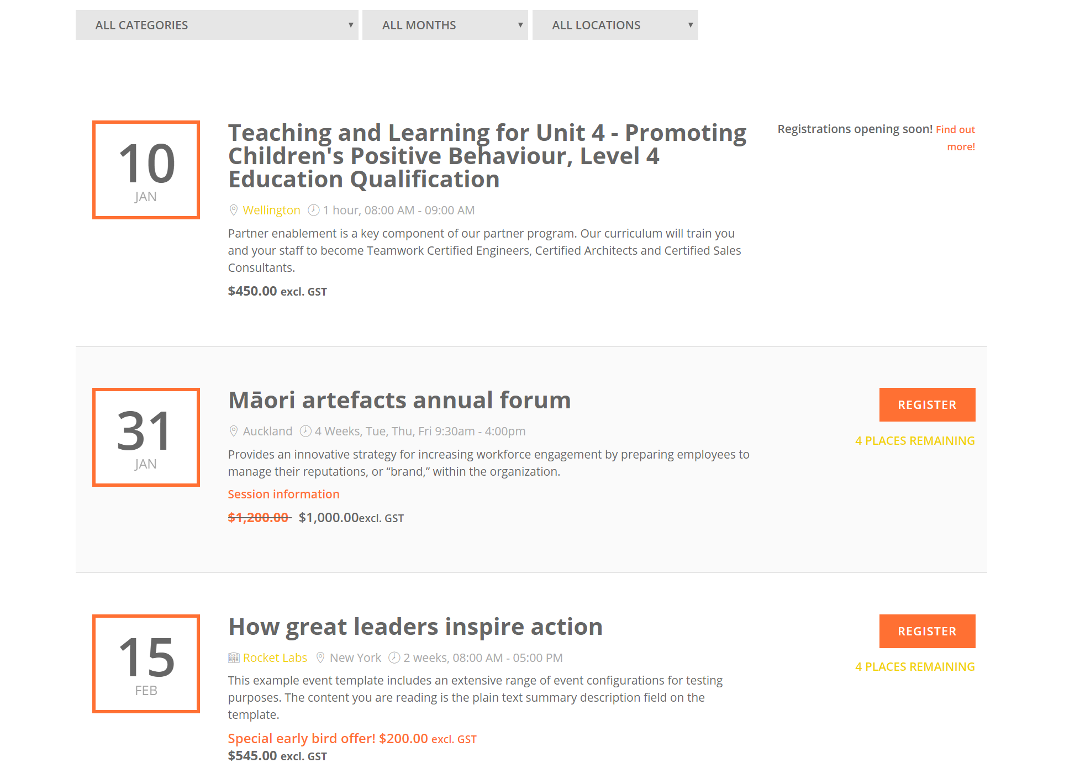Register for Māori artefacts annual forum
Screen dimensions: 1080x768
pyautogui.click(x=927, y=405)
